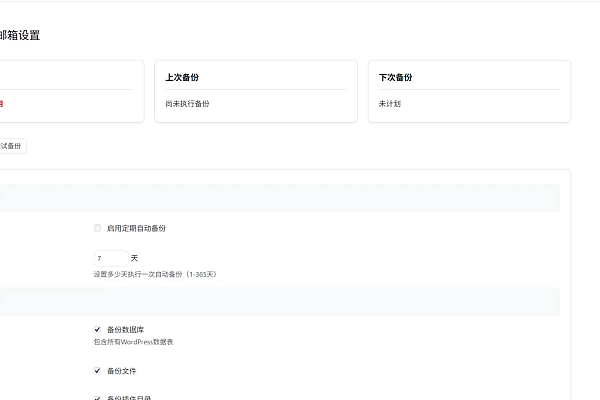This screenshot has height=400, width=600.
Task: Uncheck the 备份数据库 checkbox
Action: point(98,329)
